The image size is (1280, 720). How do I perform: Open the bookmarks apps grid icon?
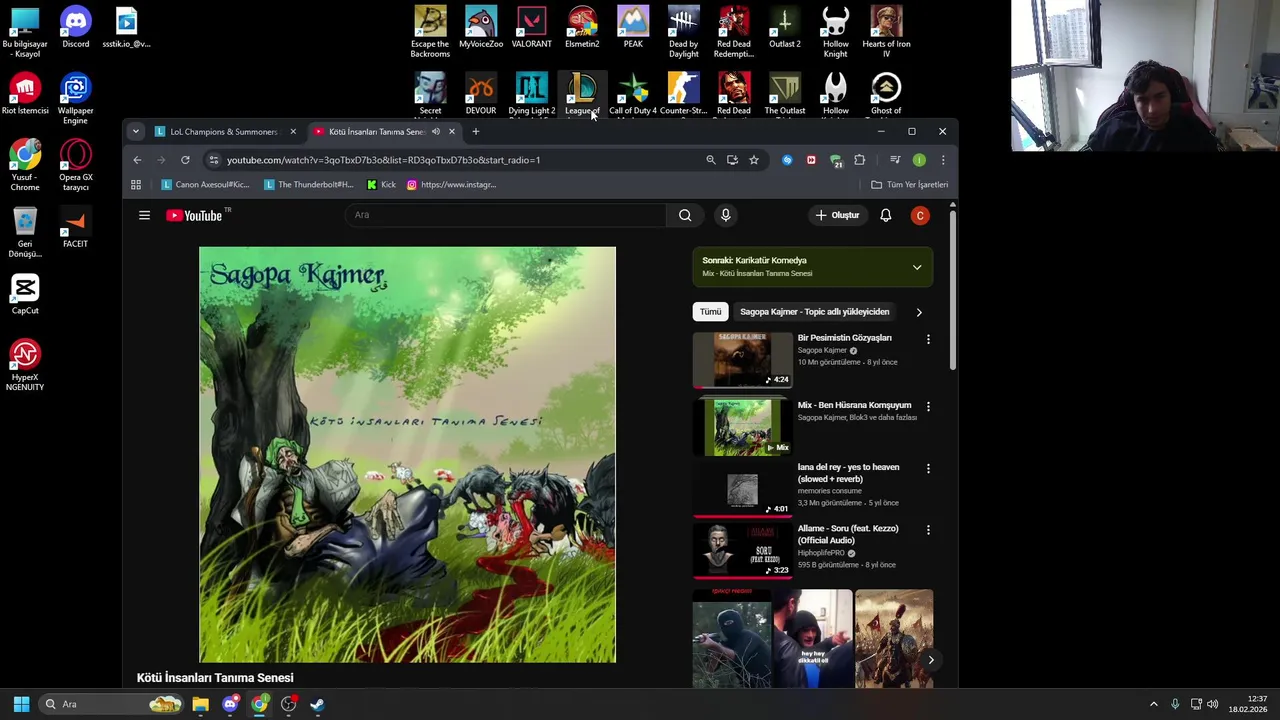136,184
